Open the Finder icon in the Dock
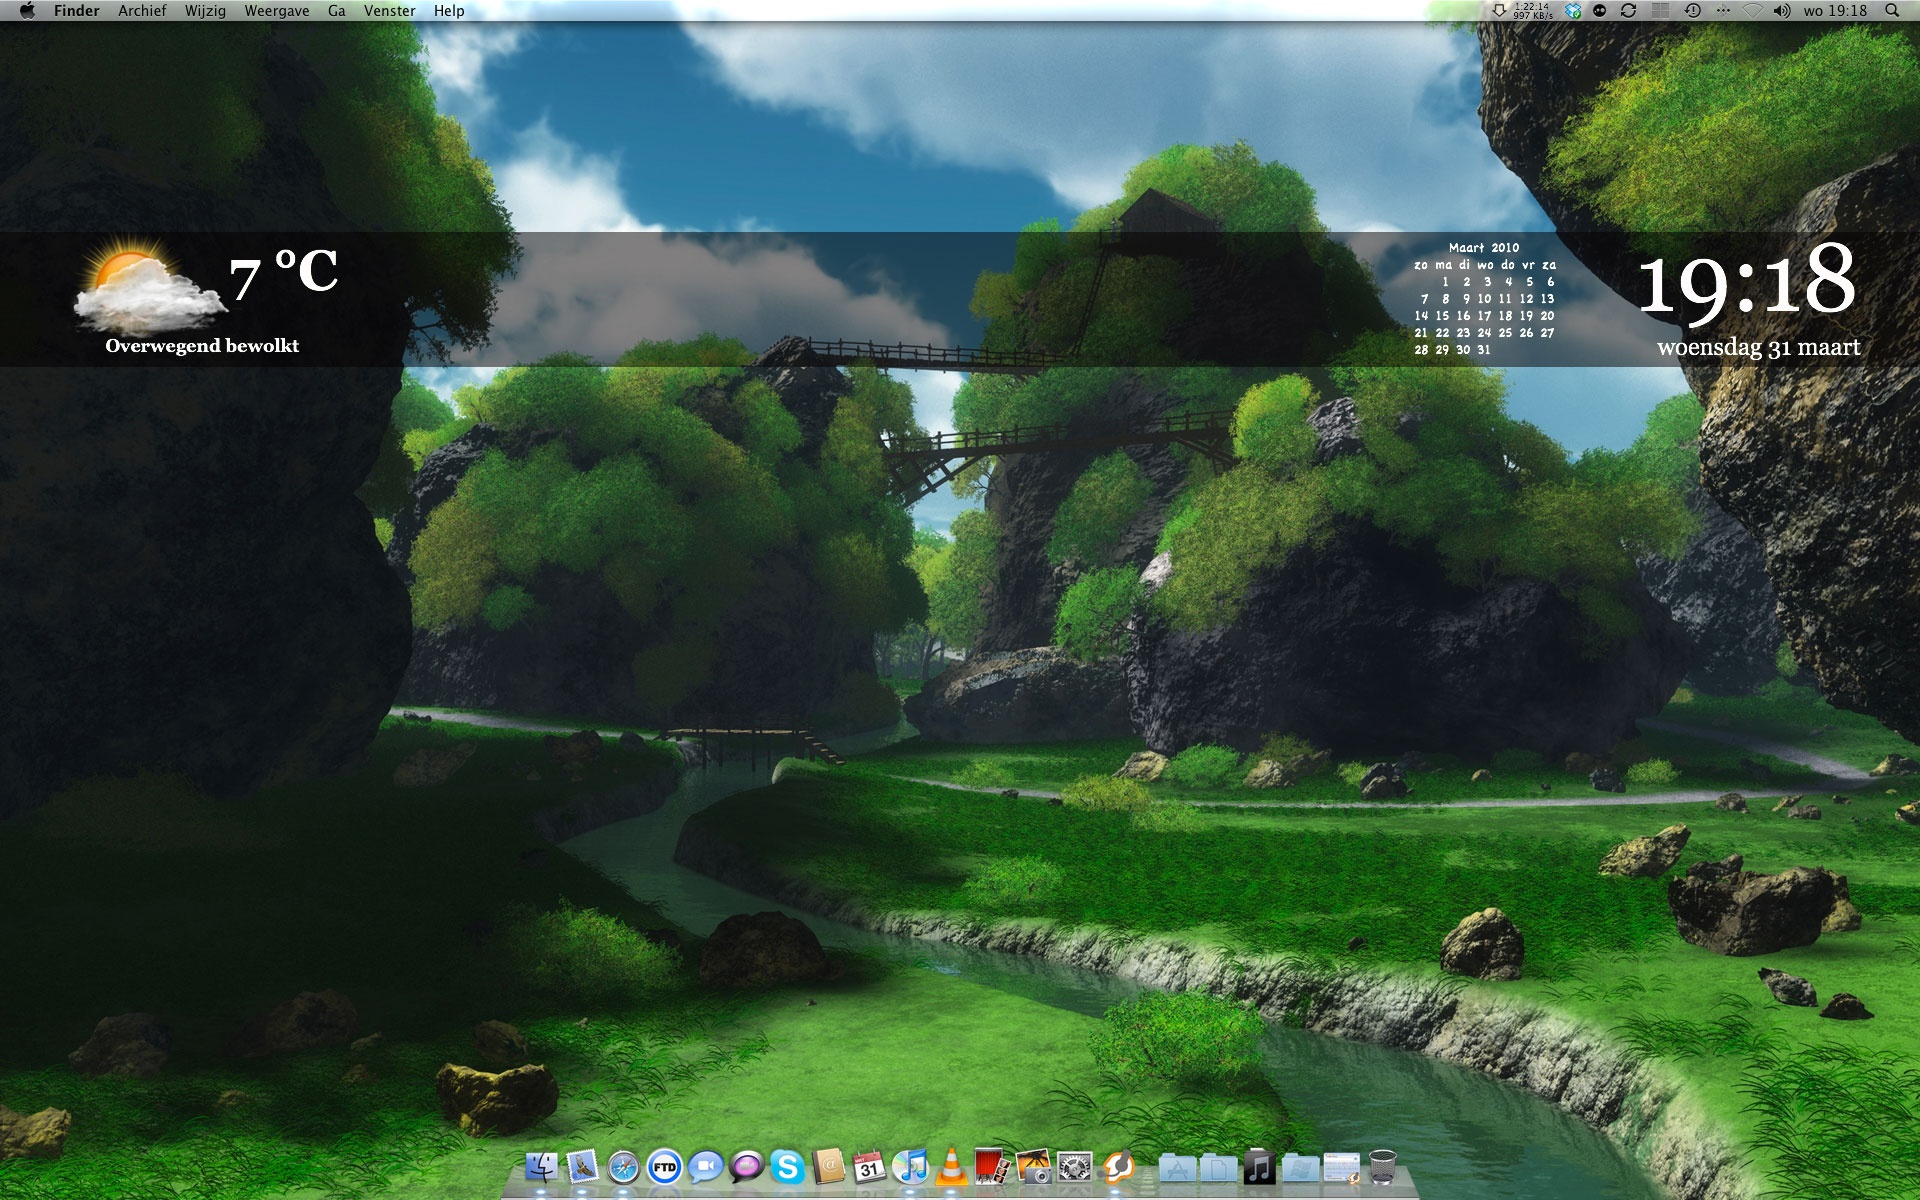 [541, 1167]
